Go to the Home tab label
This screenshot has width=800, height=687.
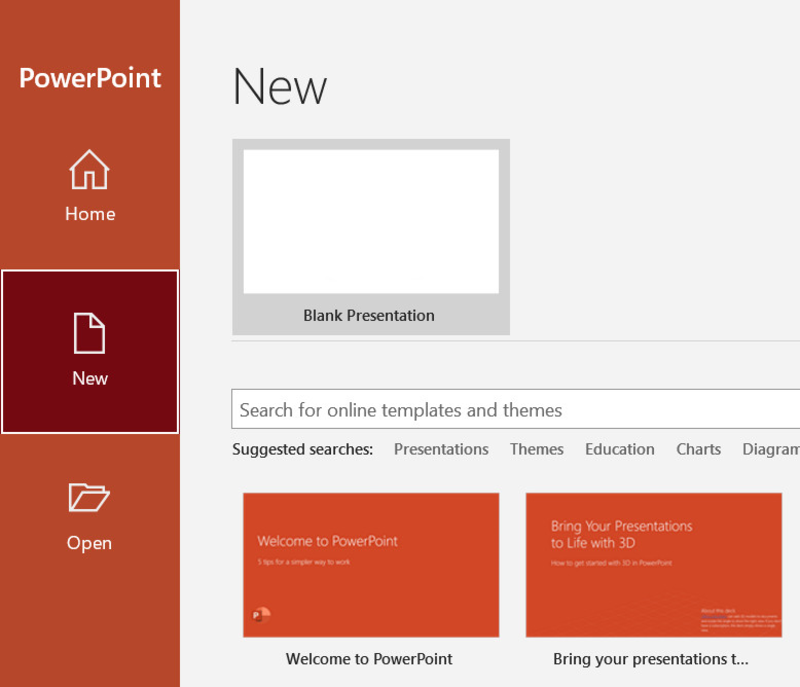(90, 214)
